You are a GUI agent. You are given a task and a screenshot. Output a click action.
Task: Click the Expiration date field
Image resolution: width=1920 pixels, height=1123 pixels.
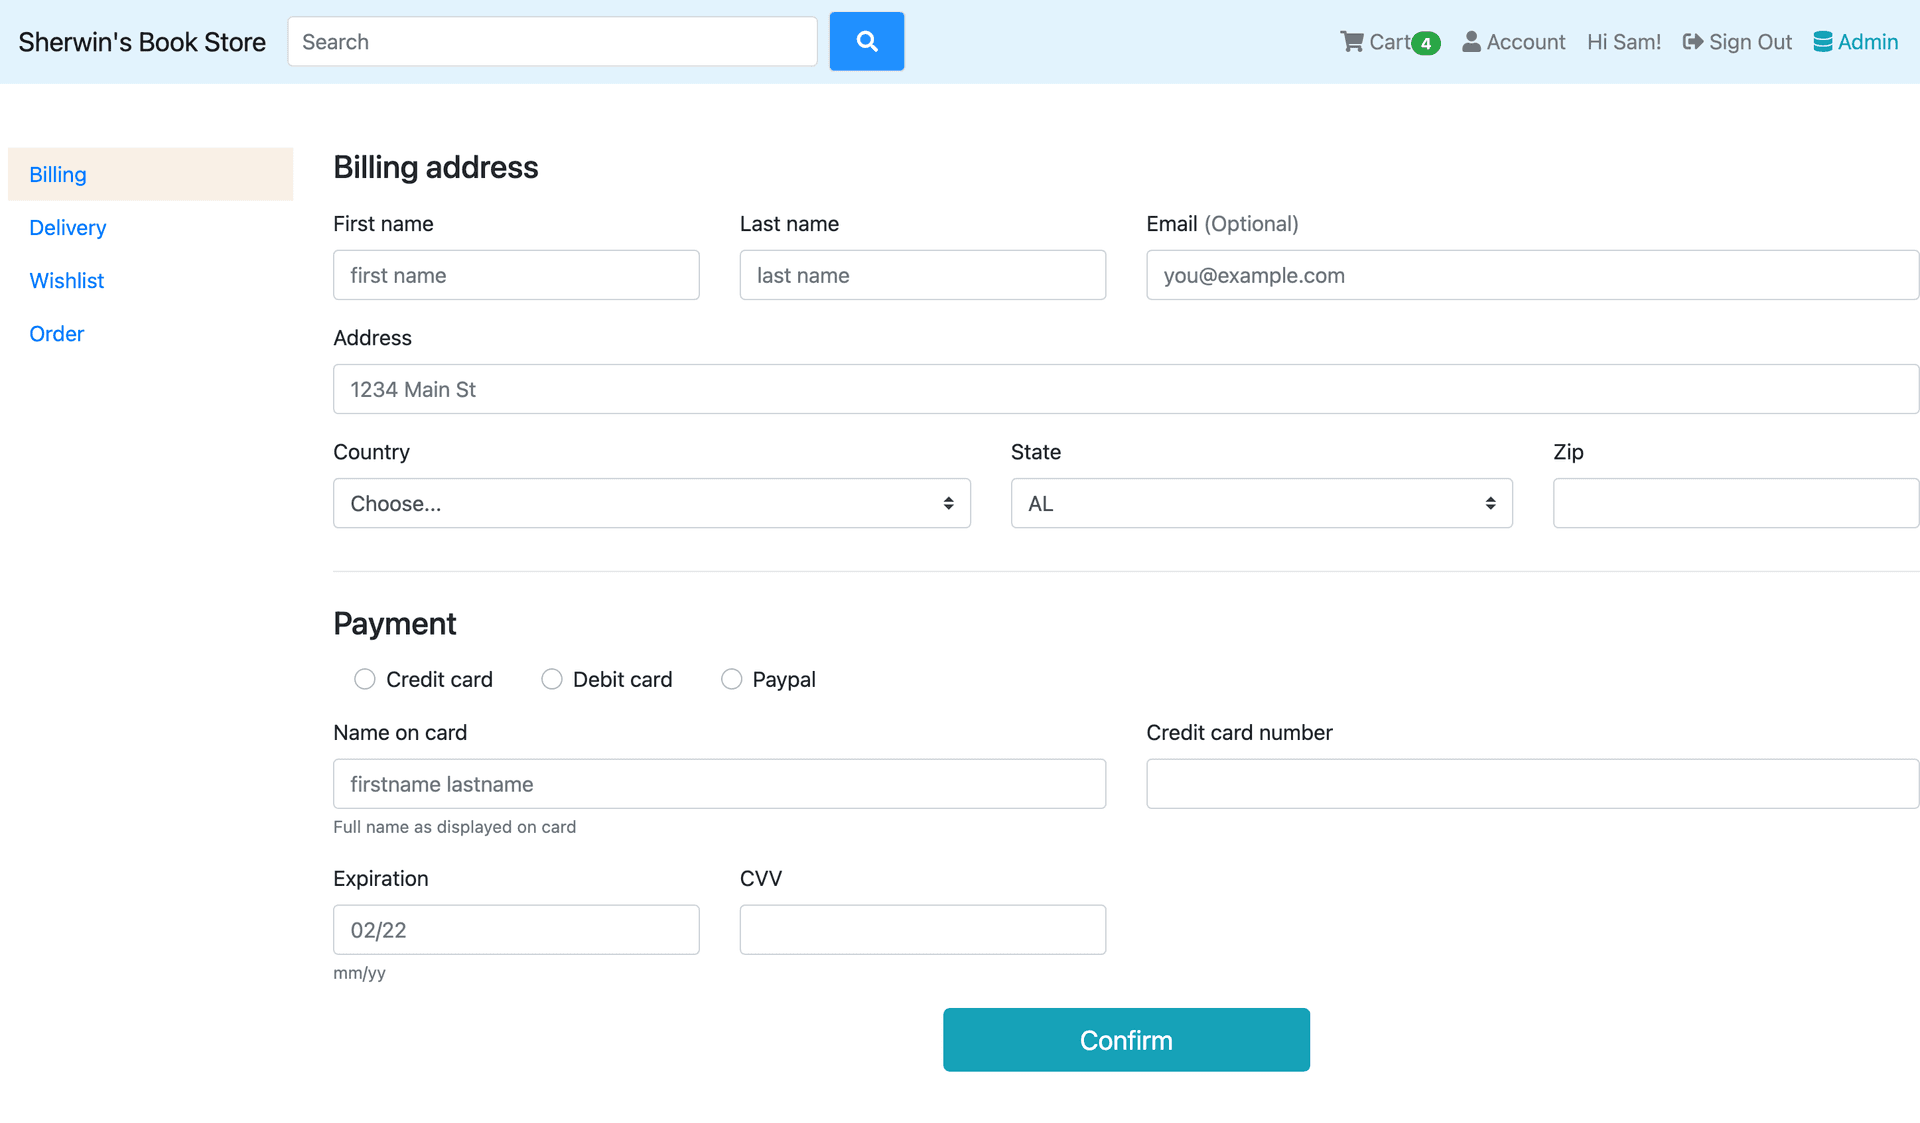pyautogui.click(x=516, y=930)
